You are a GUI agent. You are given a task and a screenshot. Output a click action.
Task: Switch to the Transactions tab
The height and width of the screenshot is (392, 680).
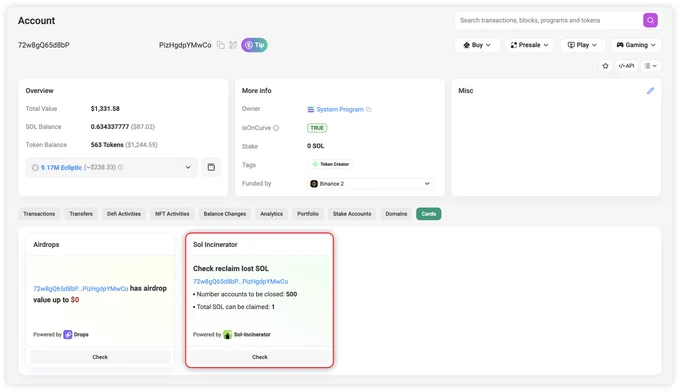[x=39, y=214]
